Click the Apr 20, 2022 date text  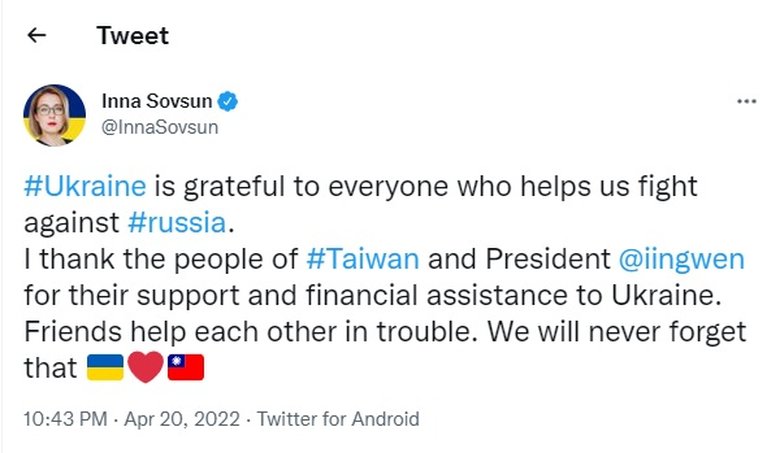coord(180,419)
